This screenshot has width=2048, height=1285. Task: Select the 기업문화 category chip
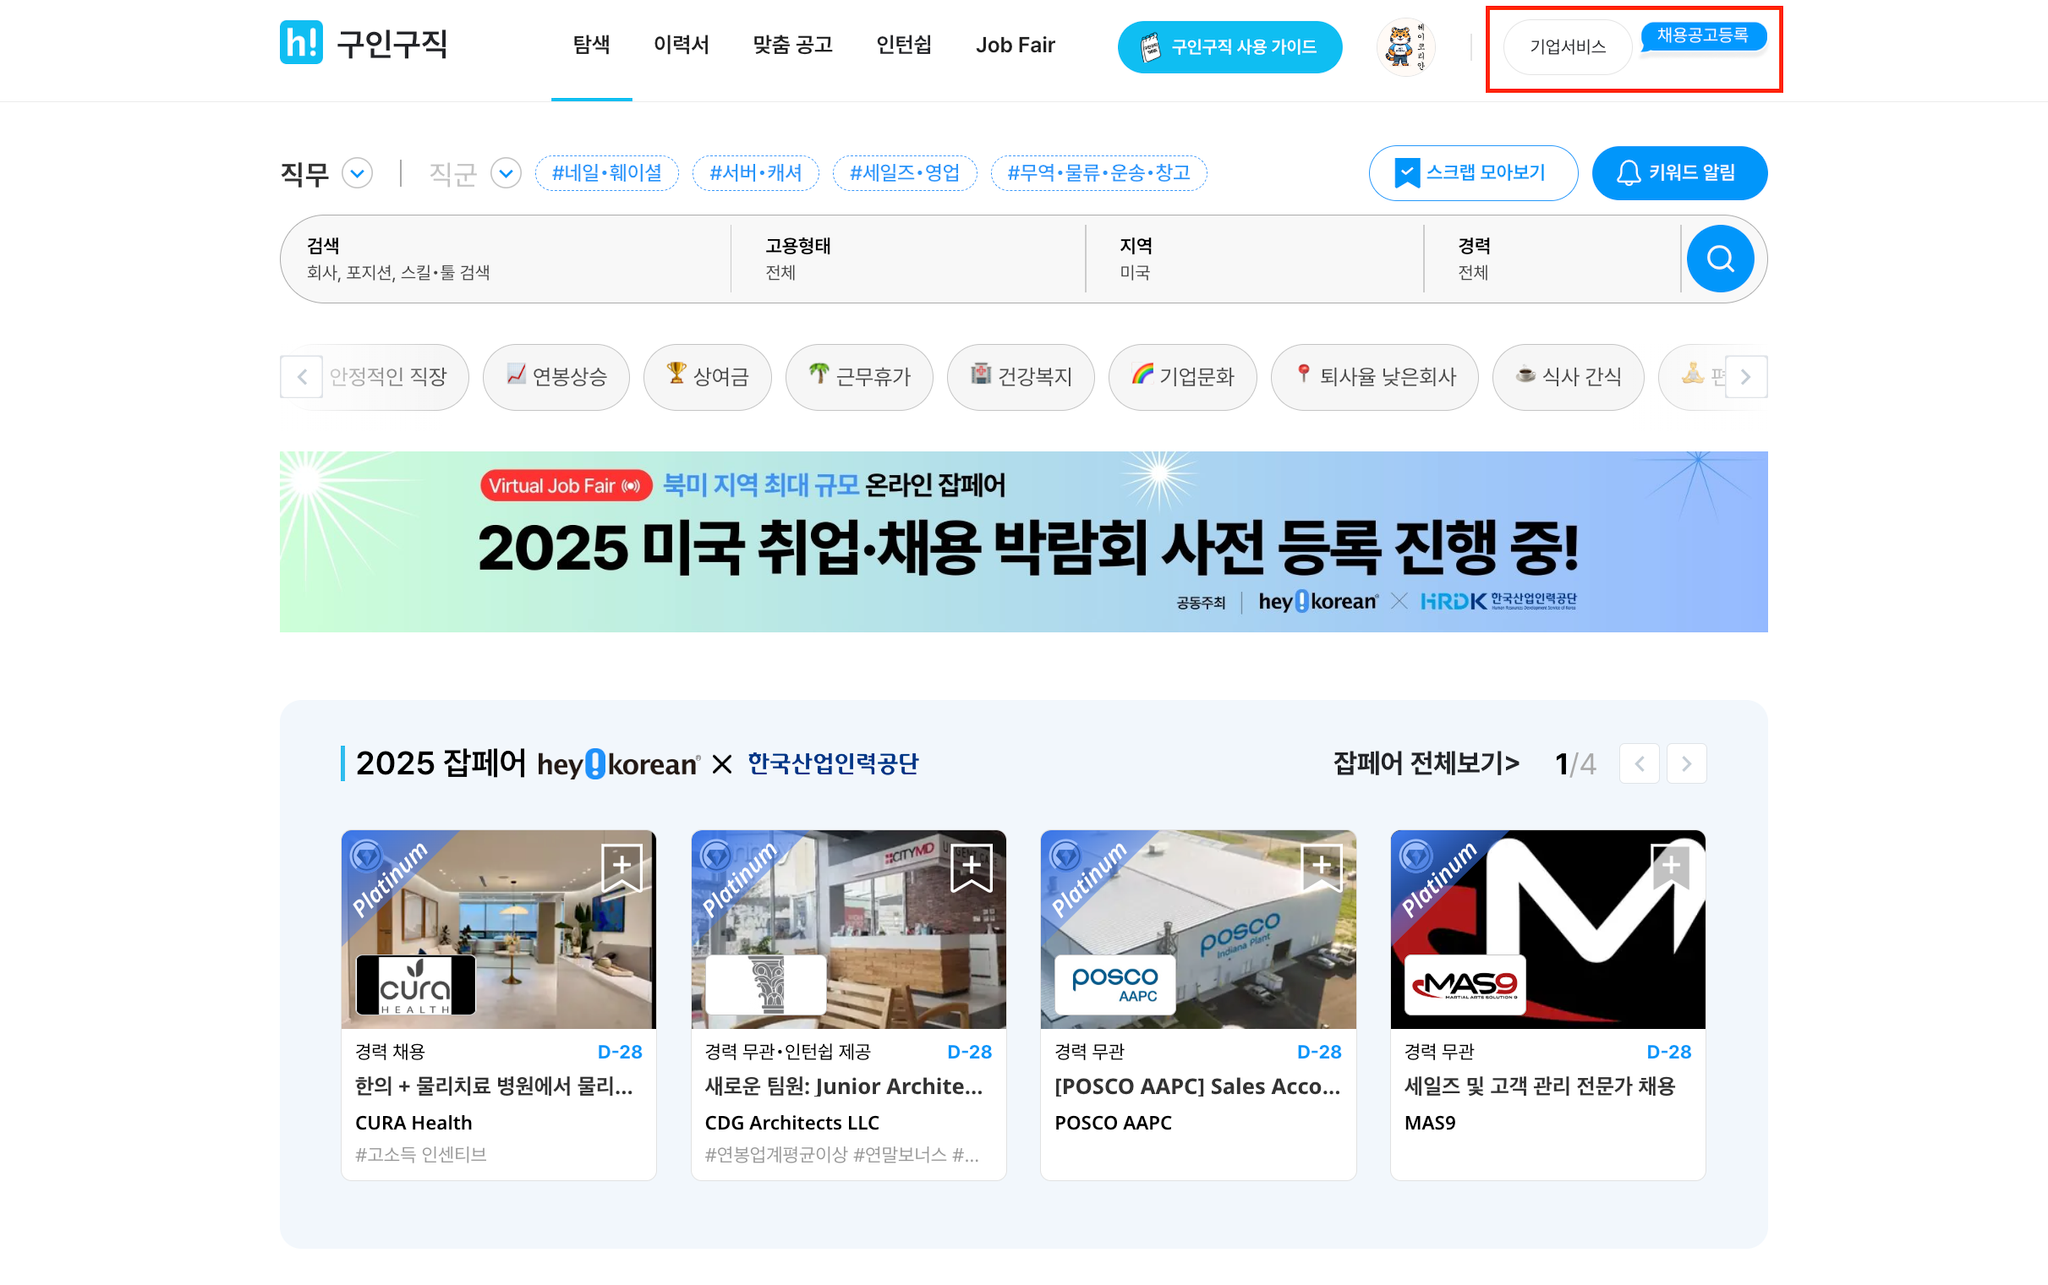pyautogui.click(x=1183, y=377)
